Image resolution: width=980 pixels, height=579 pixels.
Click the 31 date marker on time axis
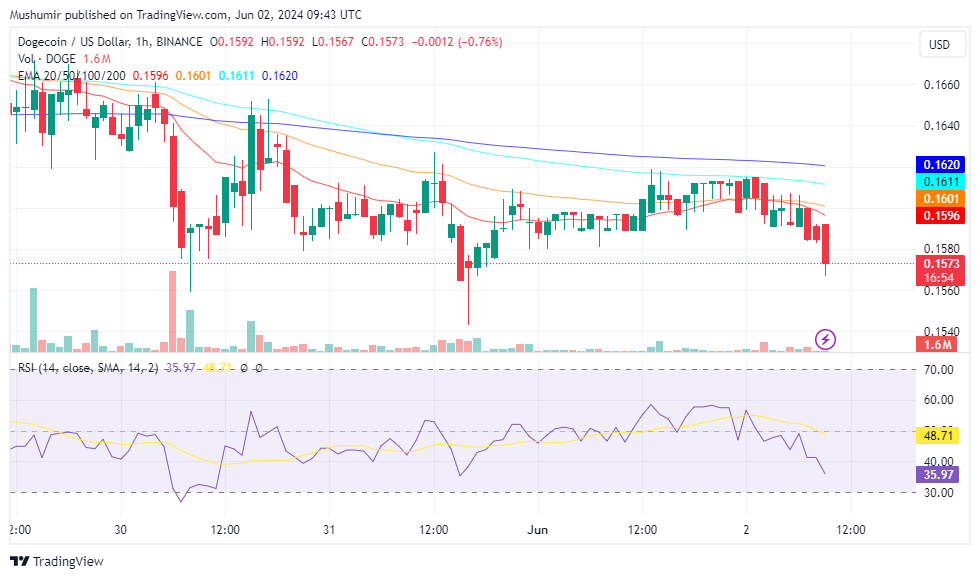coord(328,530)
